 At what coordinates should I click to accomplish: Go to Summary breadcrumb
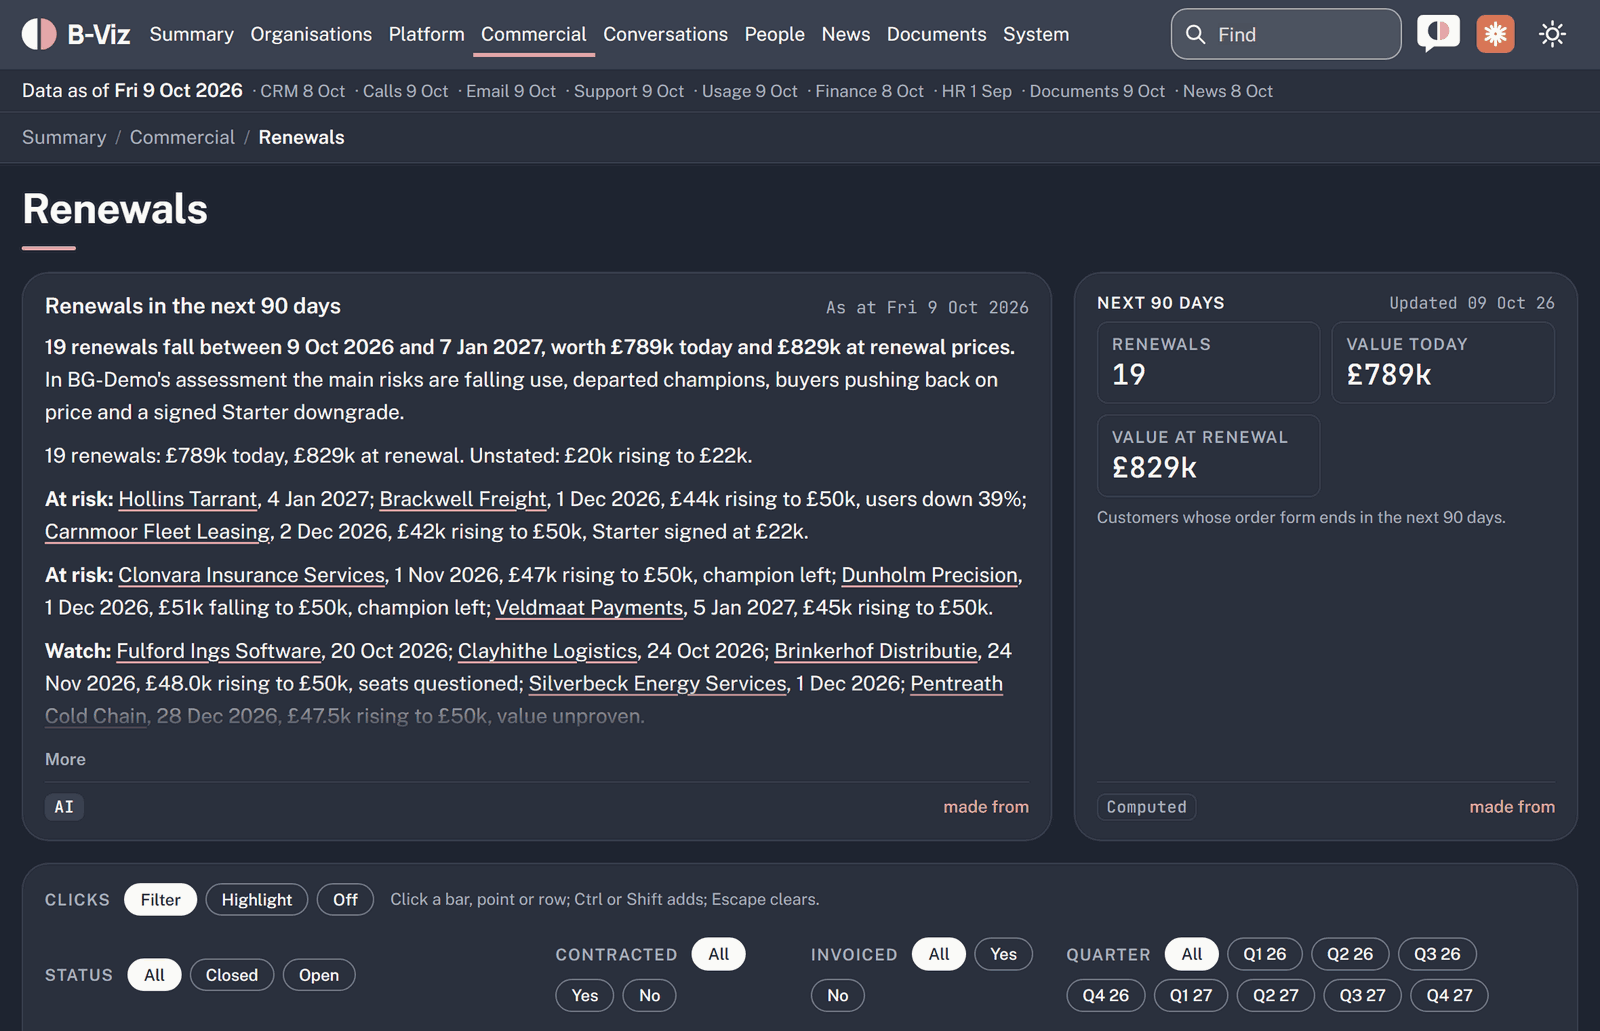click(64, 137)
